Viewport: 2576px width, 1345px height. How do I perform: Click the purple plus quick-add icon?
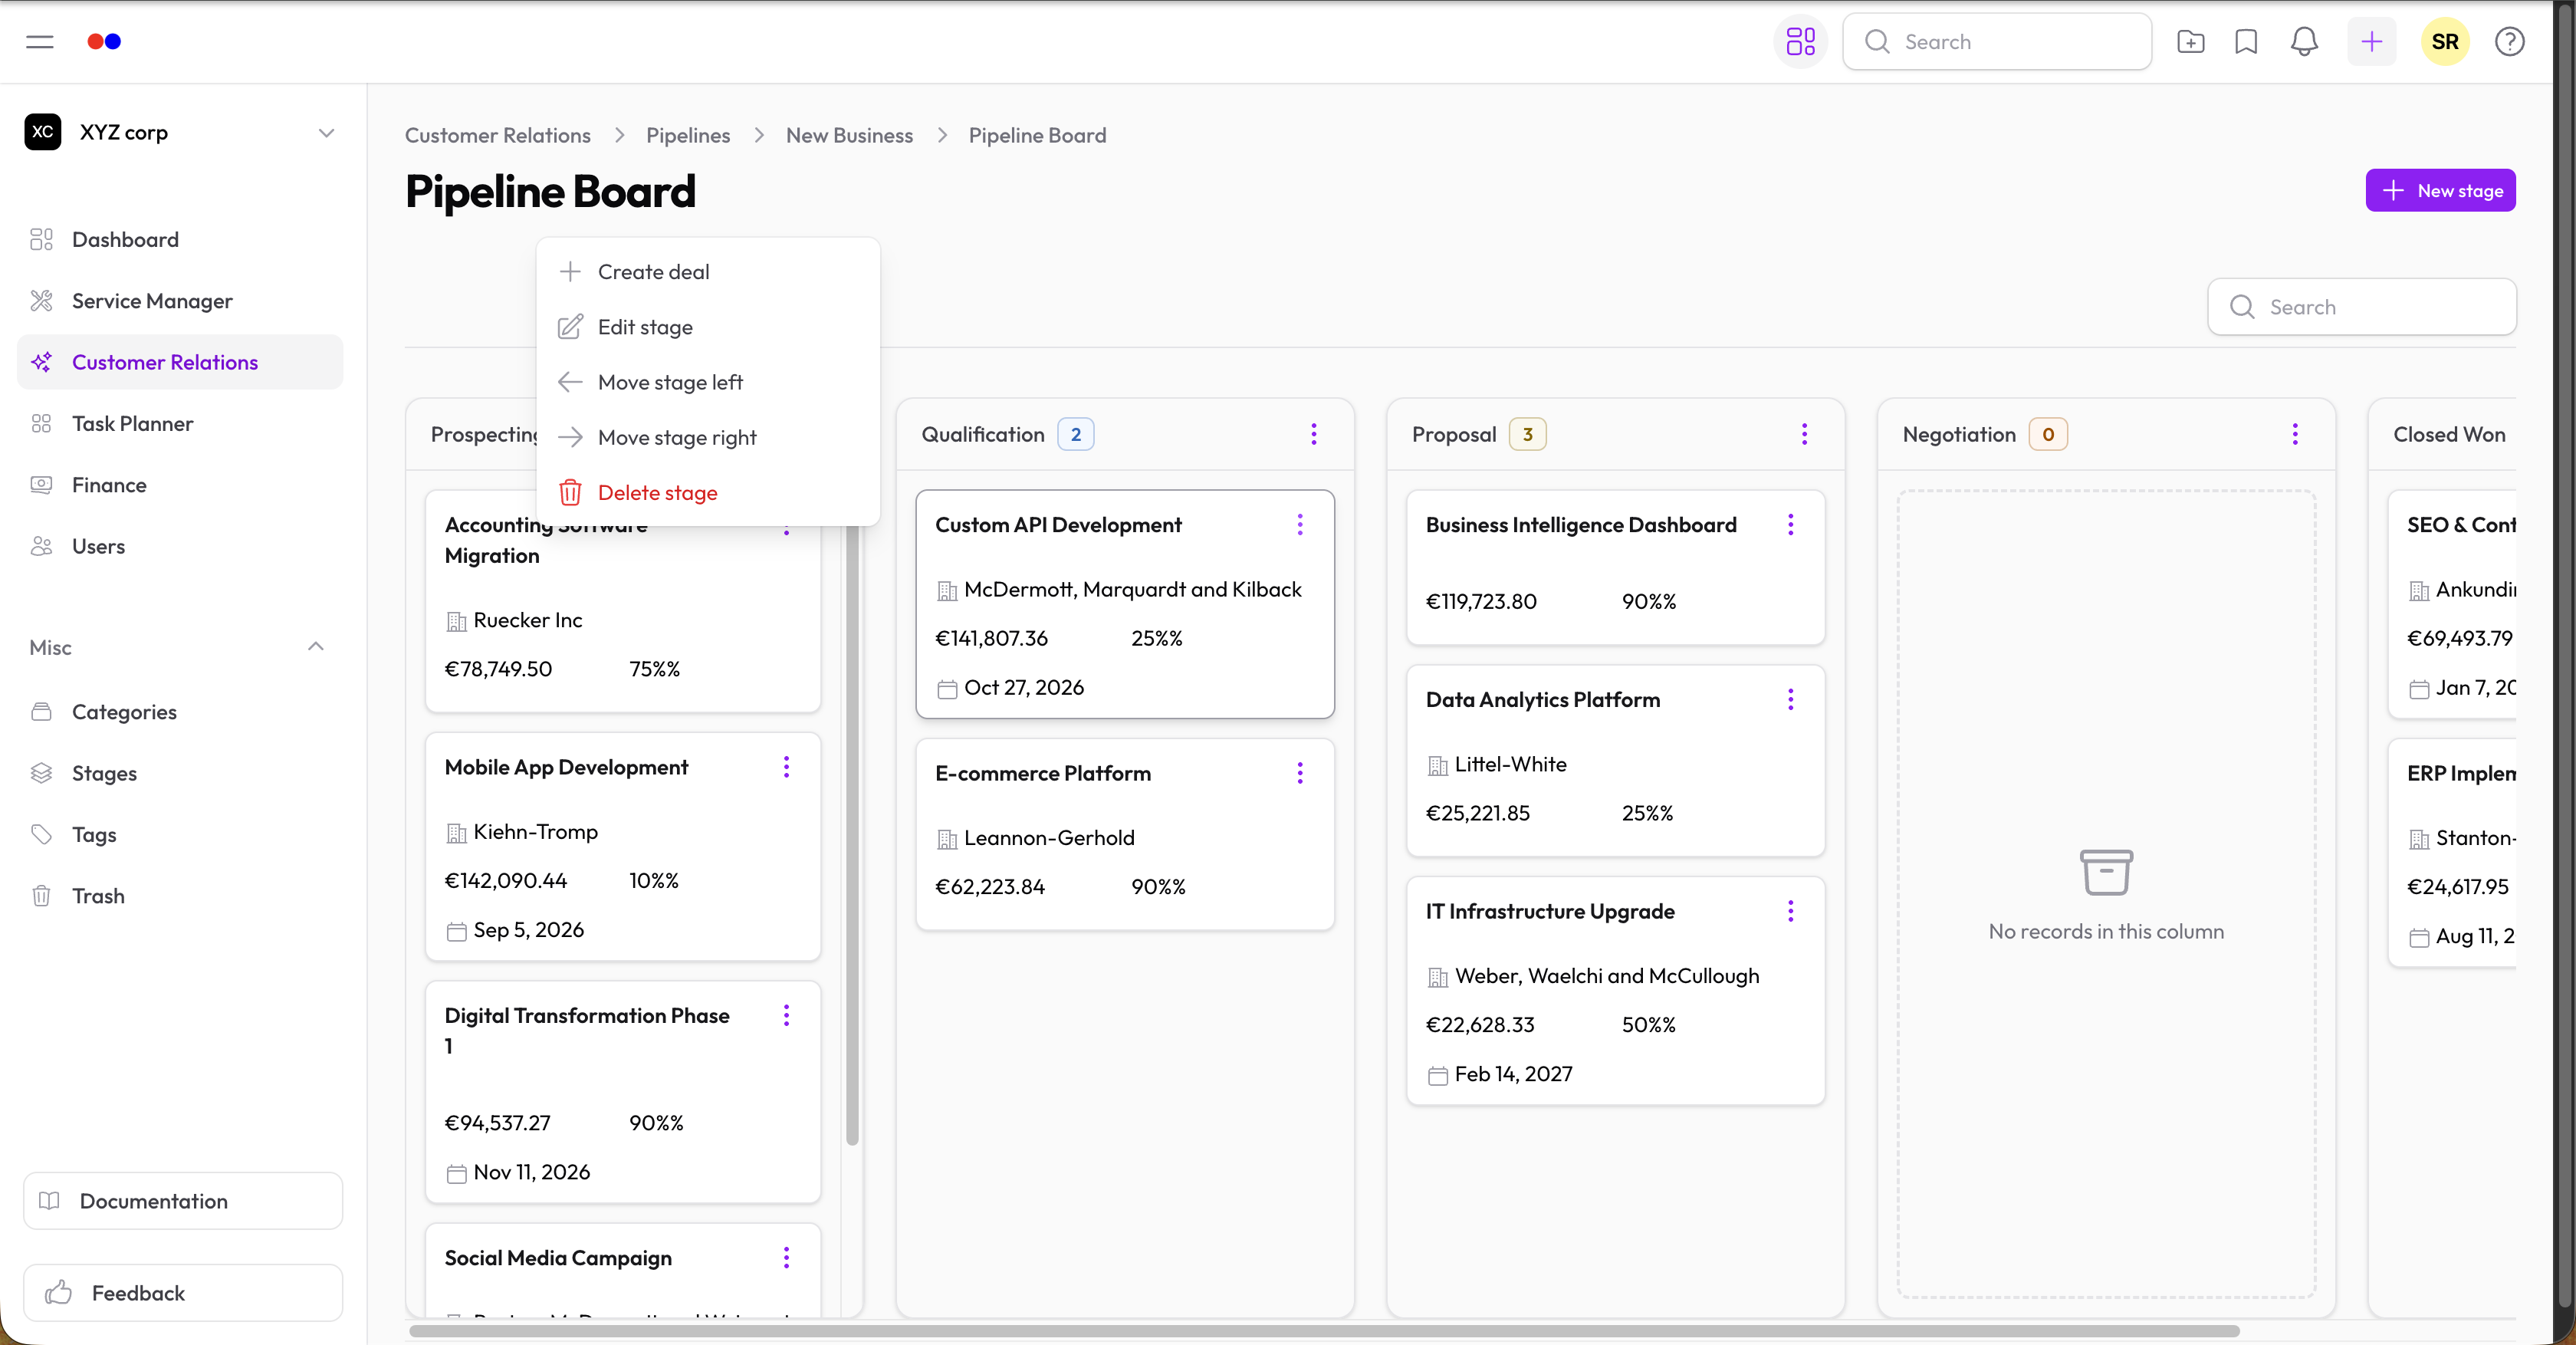coord(2371,42)
